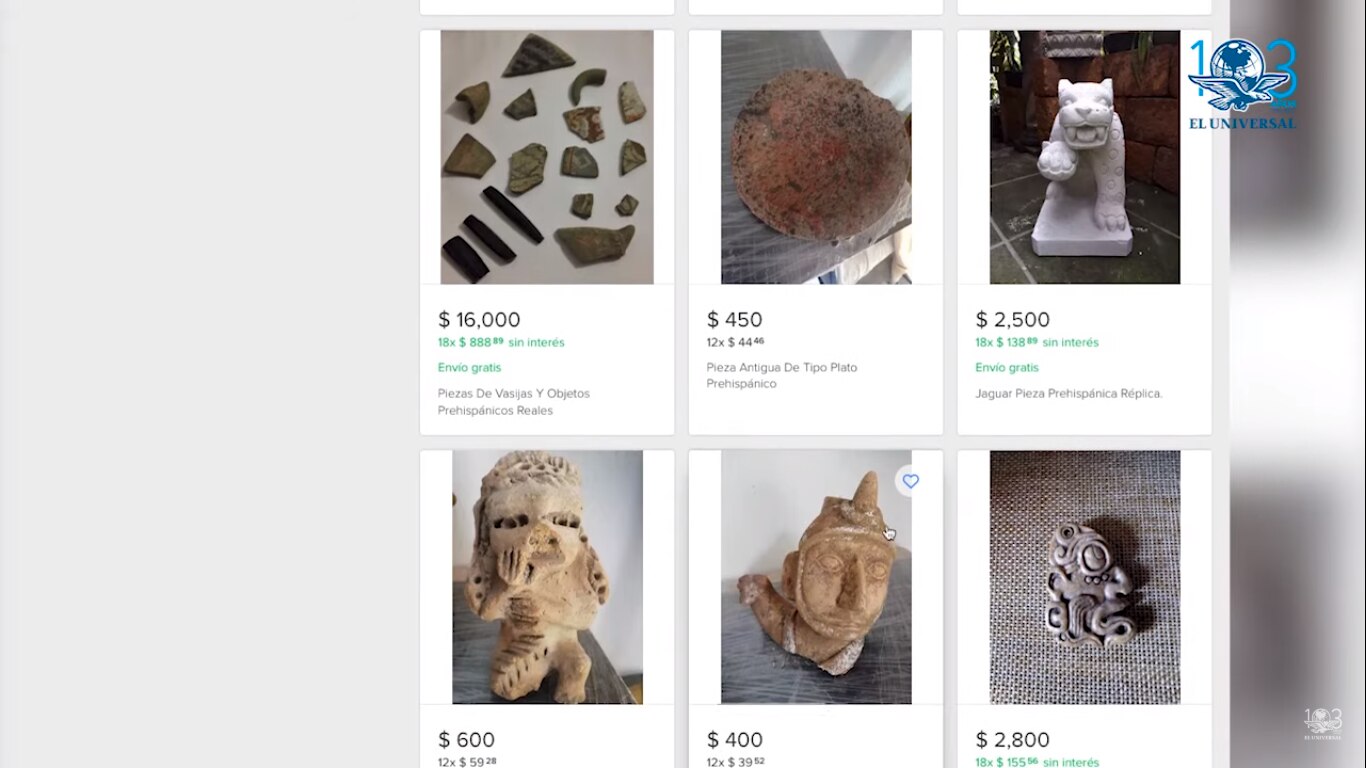Viewport: 1366px width, 768px height.
Task: Open the round red stone plate photo
Action: click(816, 157)
